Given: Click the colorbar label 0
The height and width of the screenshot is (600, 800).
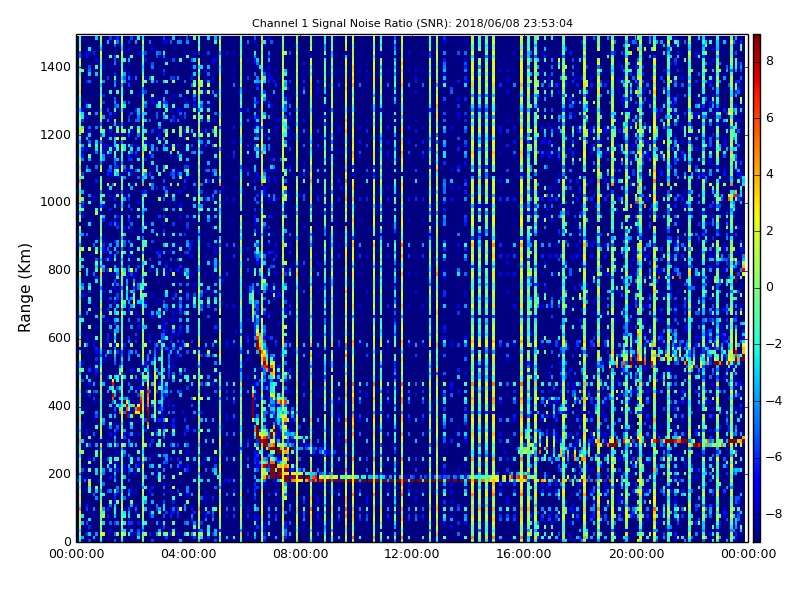Looking at the screenshot, I should (770, 287).
